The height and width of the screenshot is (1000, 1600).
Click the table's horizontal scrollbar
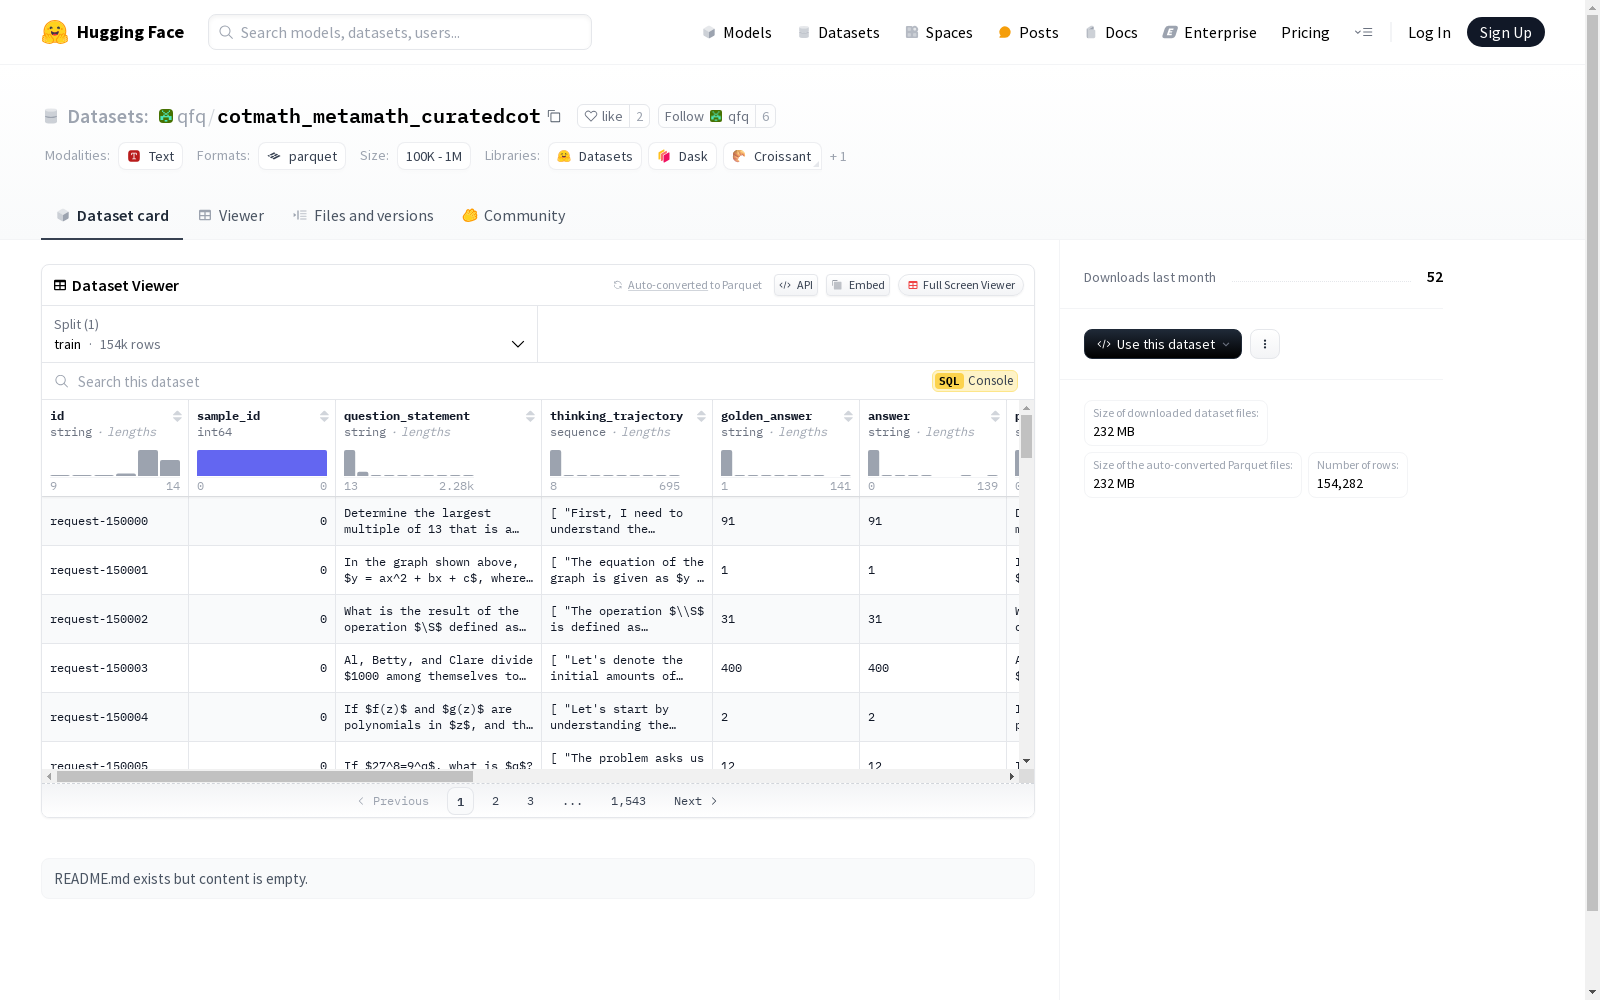pyautogui.click(x=265, y=776)
